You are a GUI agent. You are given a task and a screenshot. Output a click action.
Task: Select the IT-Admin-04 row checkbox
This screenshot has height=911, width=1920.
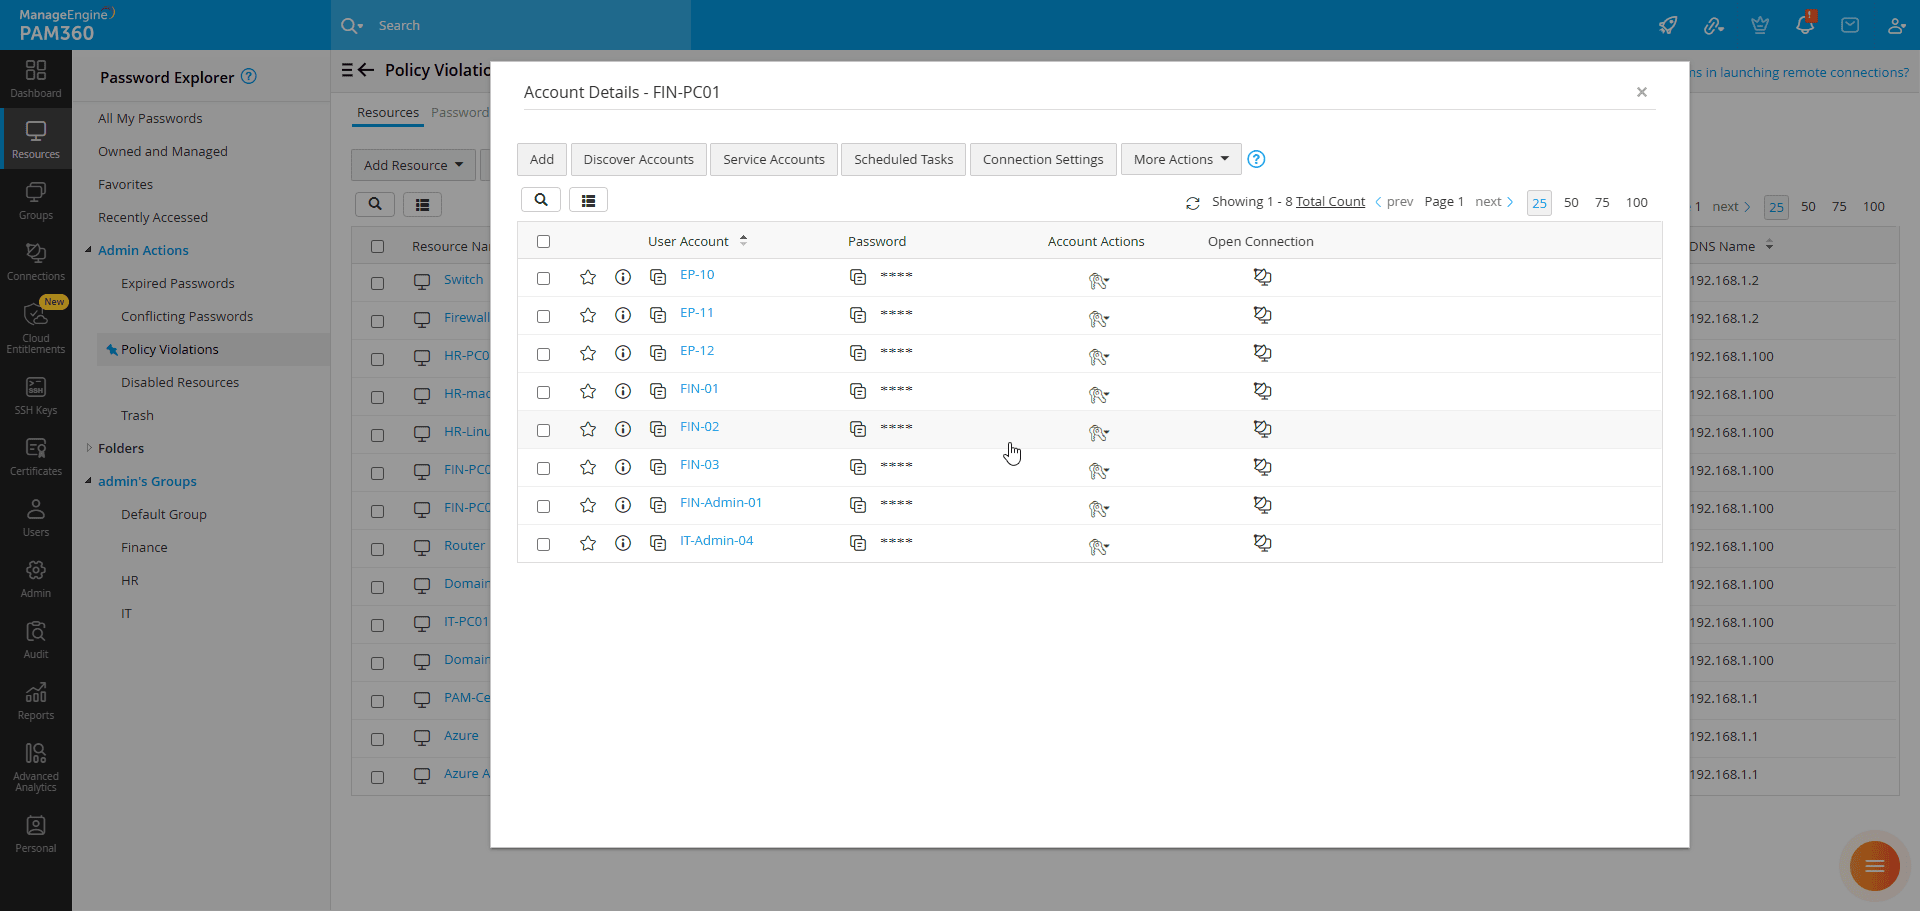543,544
